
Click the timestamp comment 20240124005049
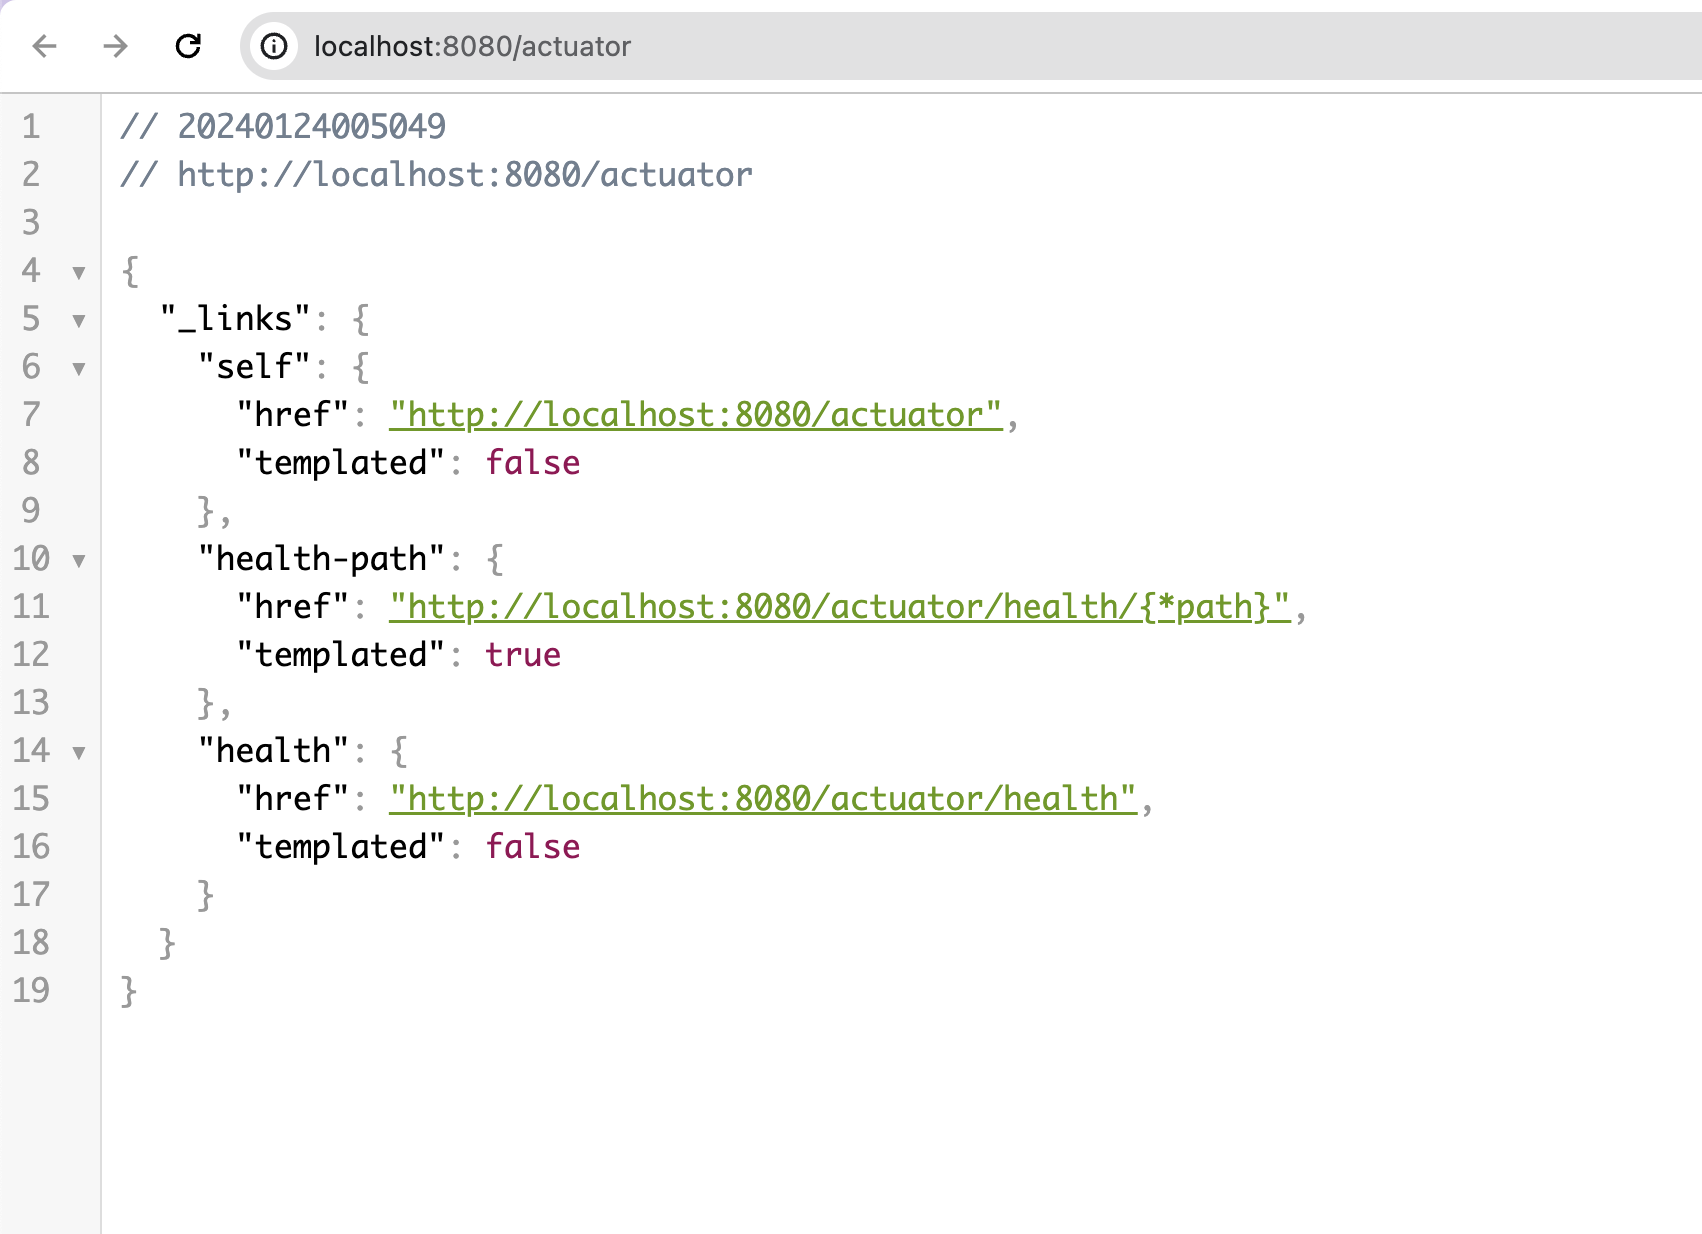(311, 126)
